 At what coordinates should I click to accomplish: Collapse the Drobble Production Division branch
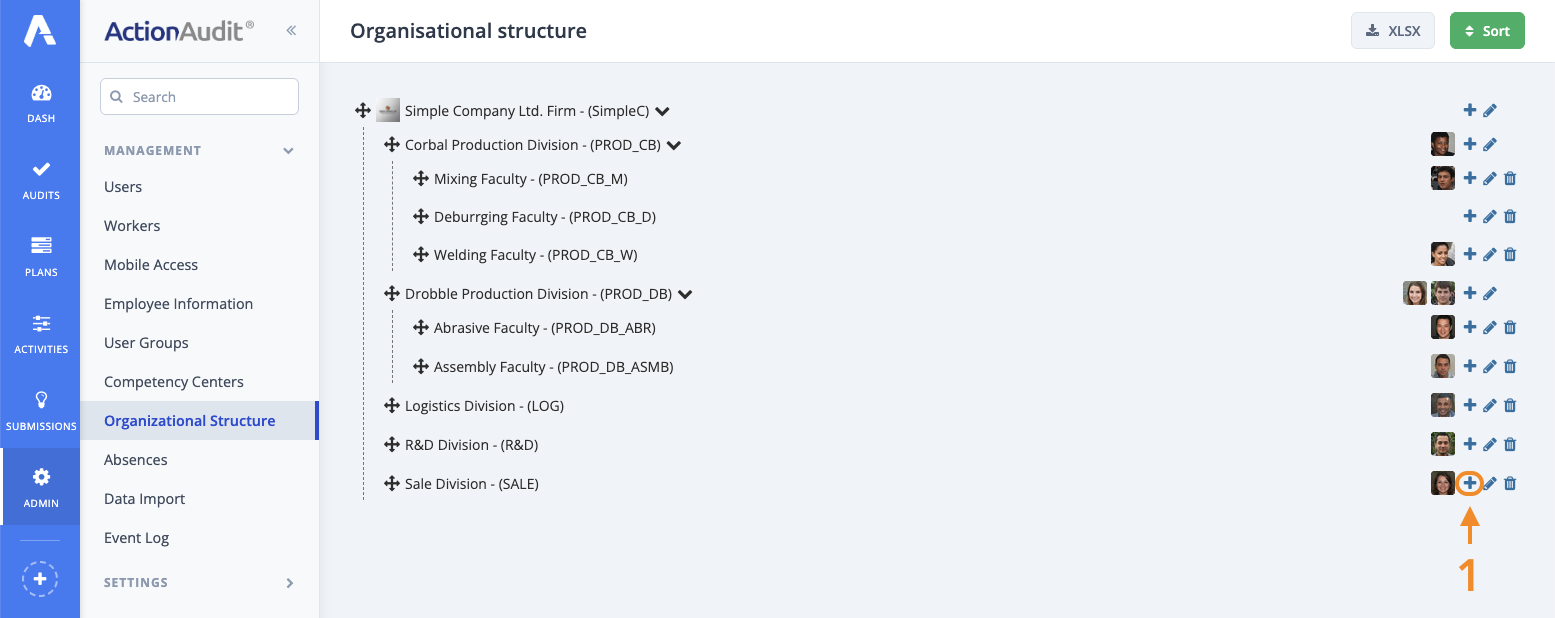(x=685, y=294)
